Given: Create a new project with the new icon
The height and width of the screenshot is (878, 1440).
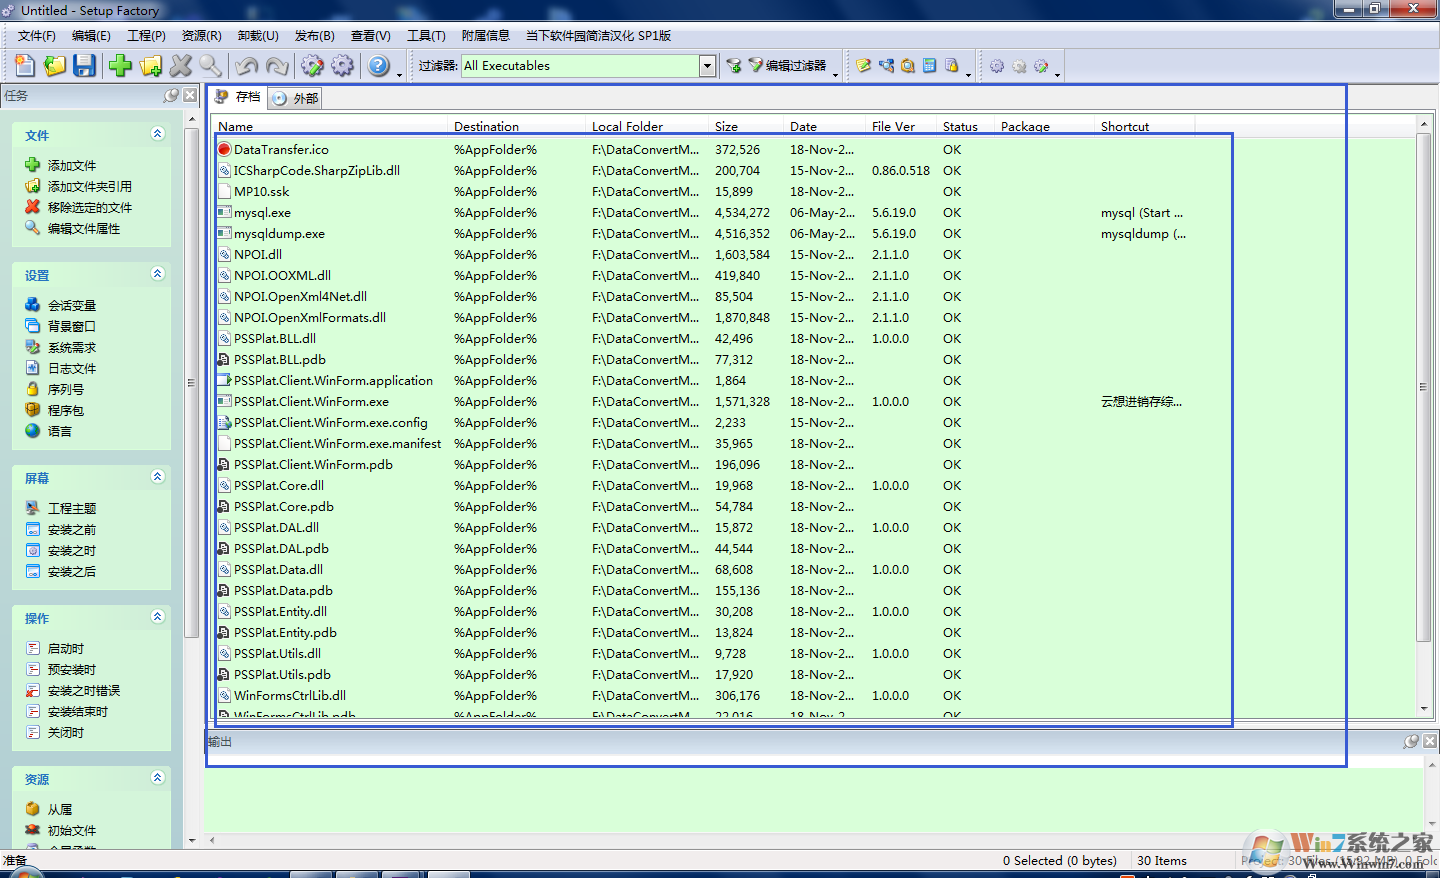Looking at the screenshot, I should [24, 65].
